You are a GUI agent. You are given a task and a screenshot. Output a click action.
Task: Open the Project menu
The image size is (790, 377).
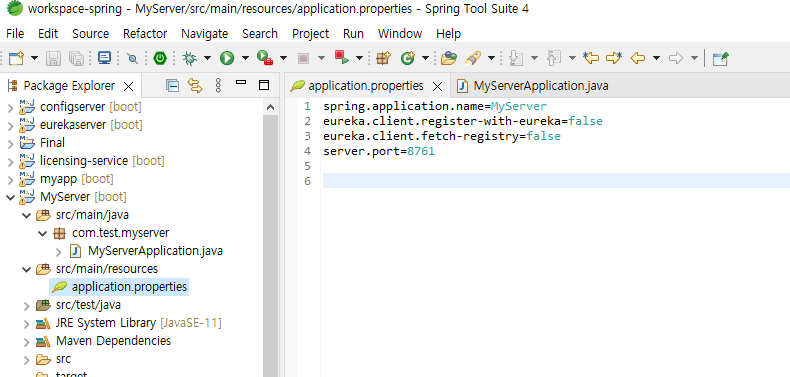310,34
